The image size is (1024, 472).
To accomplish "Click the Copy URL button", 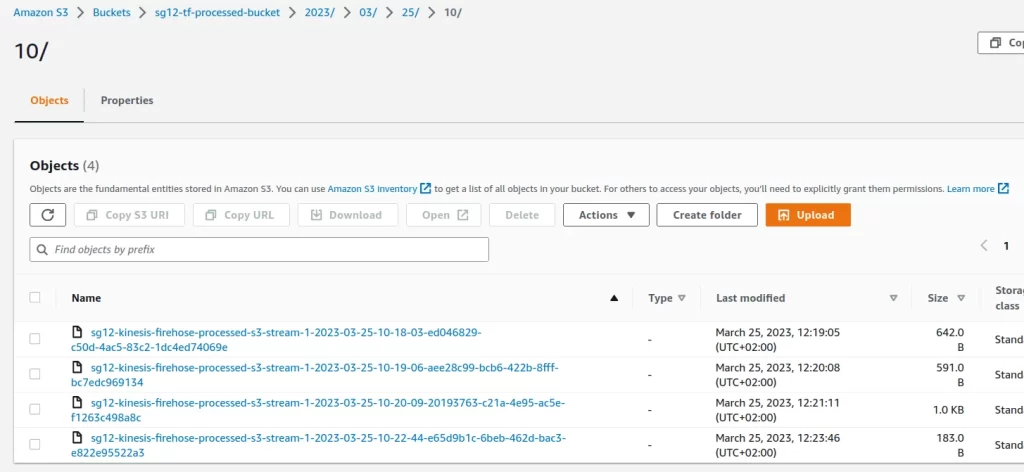I will (240, 215).
